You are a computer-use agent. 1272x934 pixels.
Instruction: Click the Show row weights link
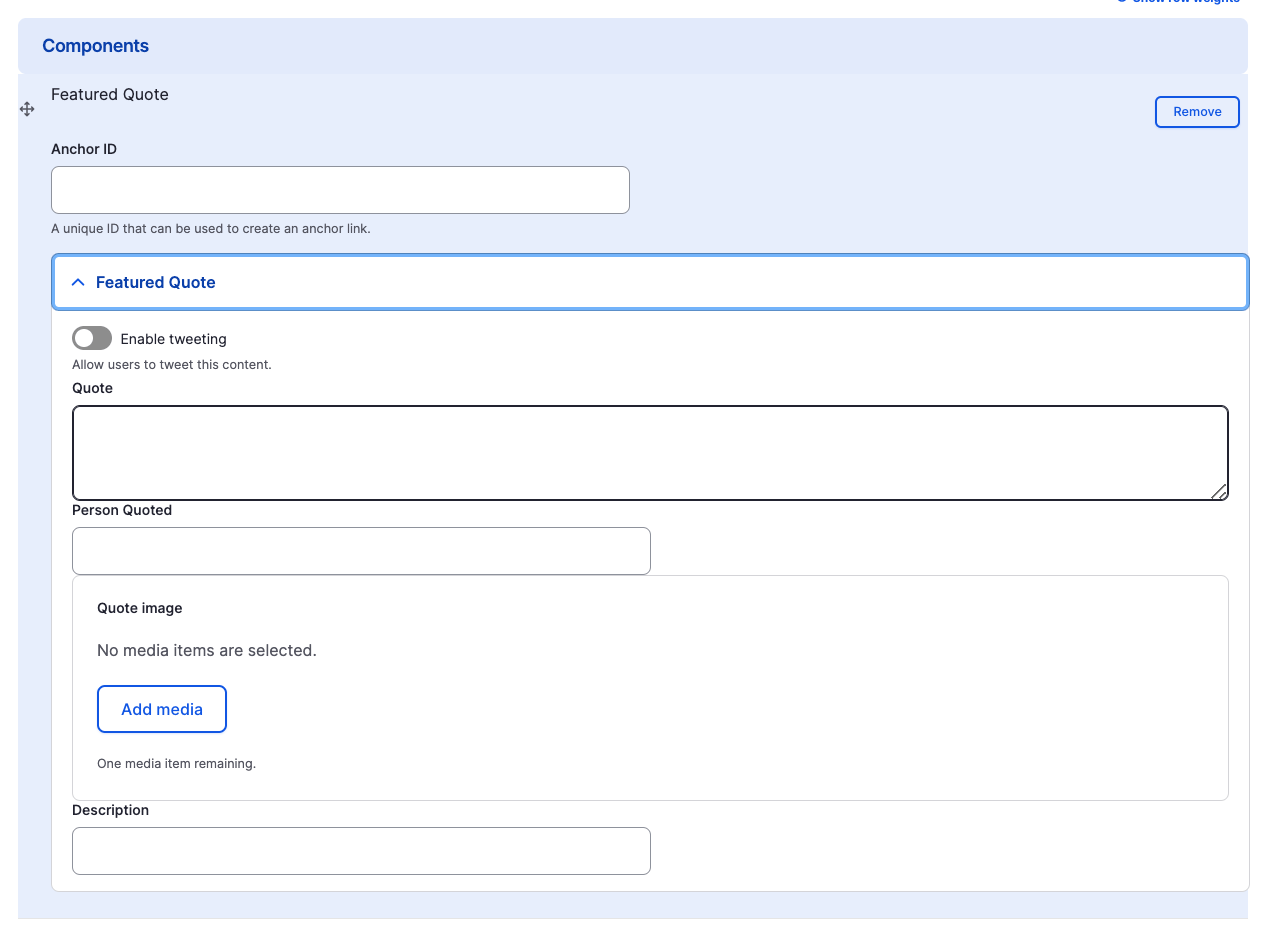coord(1178,2)
